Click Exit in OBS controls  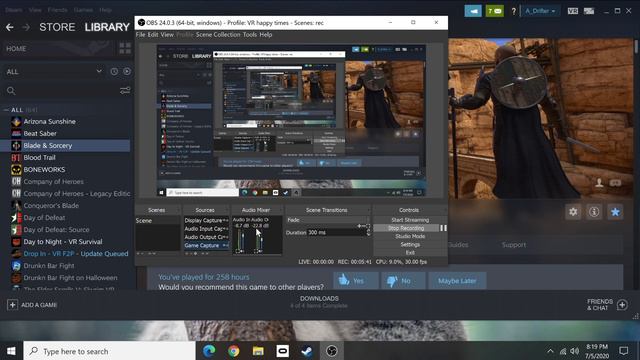410,253
